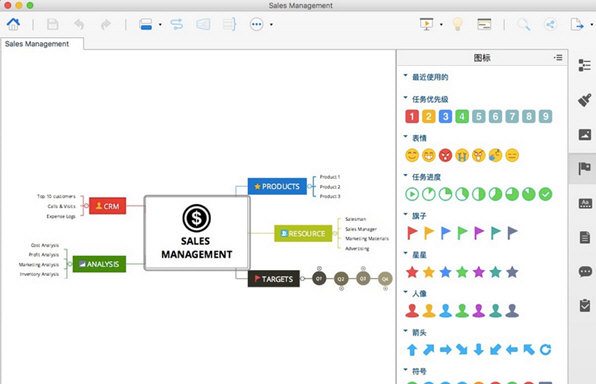This screenshot has height=384, width=596.
Task: Select the RESOURCE topic
Action: coord(303,233)
